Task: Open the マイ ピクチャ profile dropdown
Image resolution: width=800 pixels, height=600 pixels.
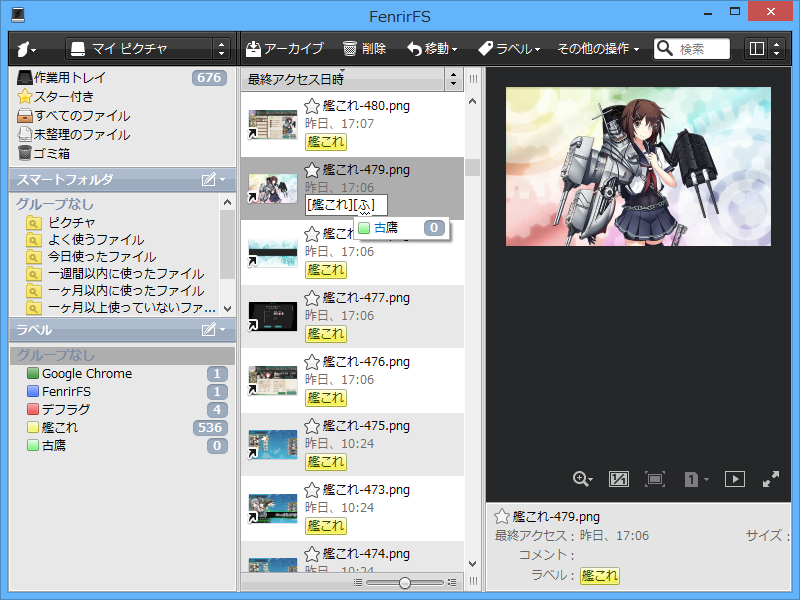Action: [x=148, y=49]
